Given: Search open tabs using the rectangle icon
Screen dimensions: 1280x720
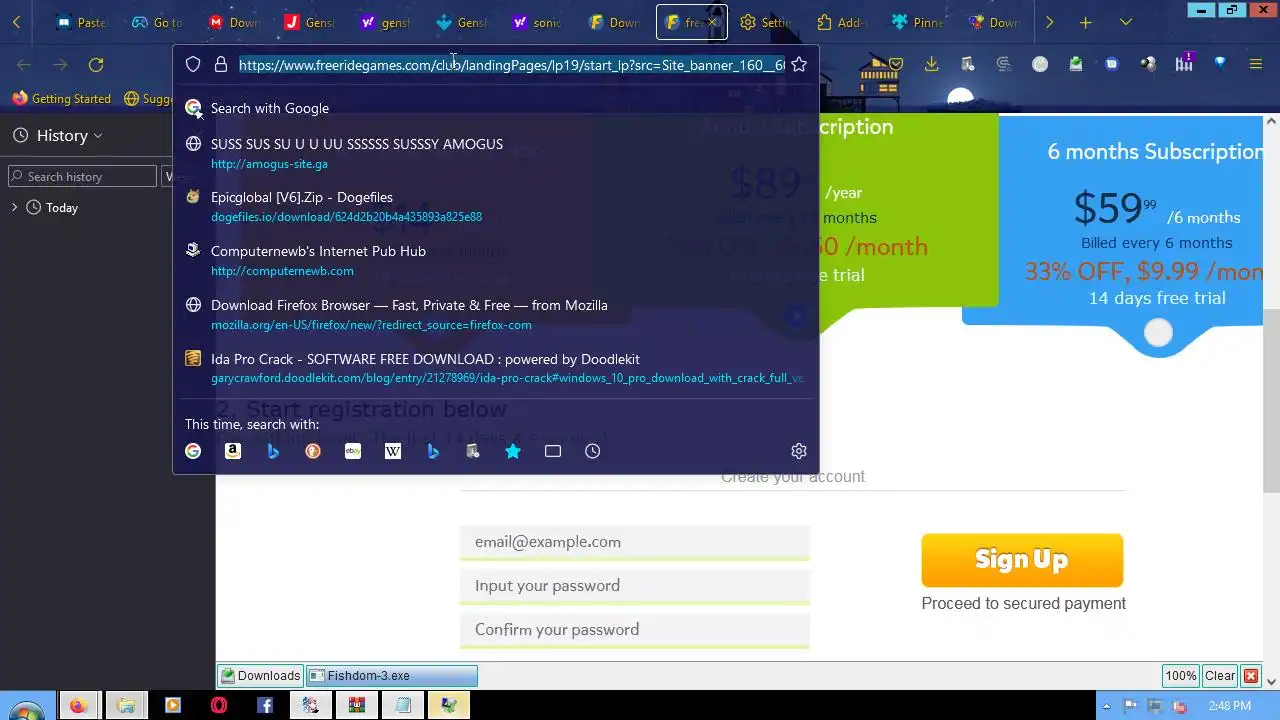Looking at the screenshot, I should pos(553,451).
